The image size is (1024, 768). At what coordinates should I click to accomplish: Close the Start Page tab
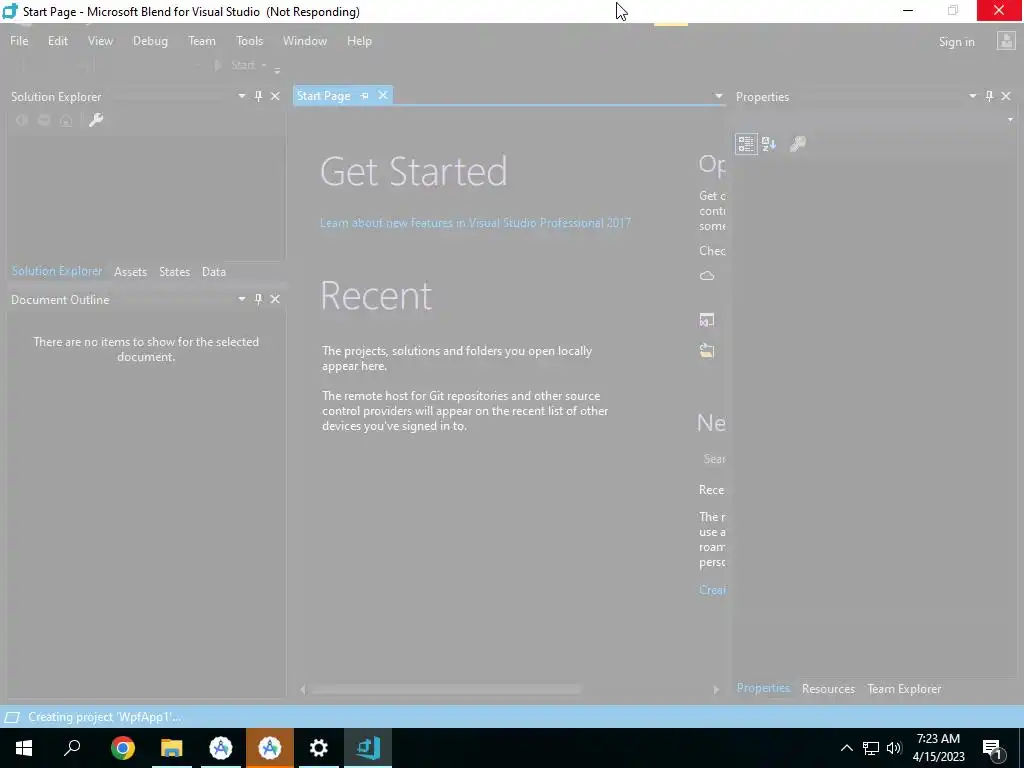pyautogui.click(x=383, y=95)
